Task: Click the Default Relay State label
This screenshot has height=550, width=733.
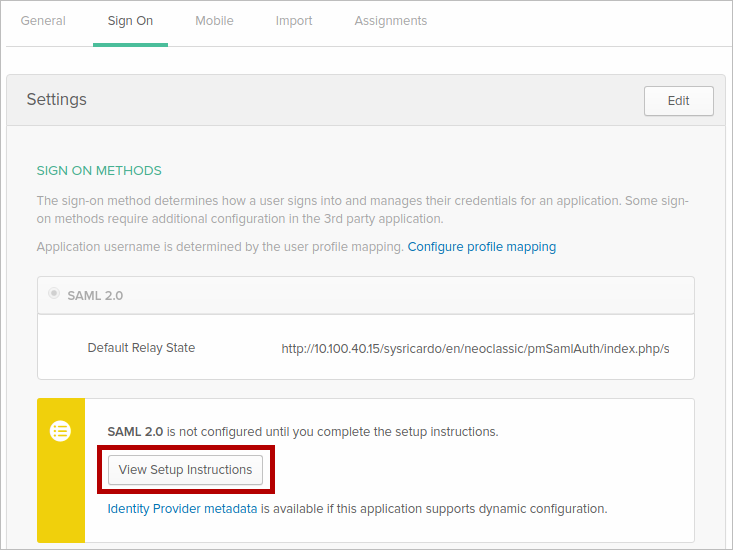Action: tap(141, 348)
